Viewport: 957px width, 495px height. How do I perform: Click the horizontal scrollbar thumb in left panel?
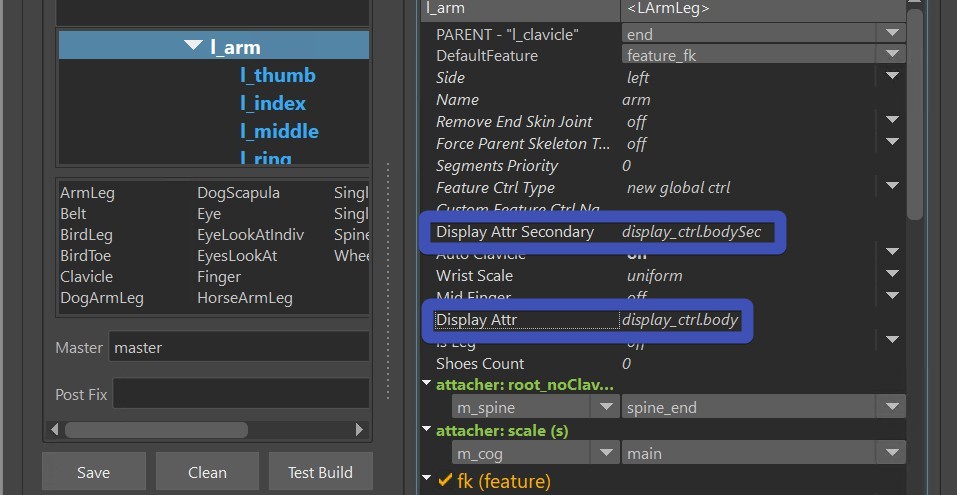[x=156, y=429]
